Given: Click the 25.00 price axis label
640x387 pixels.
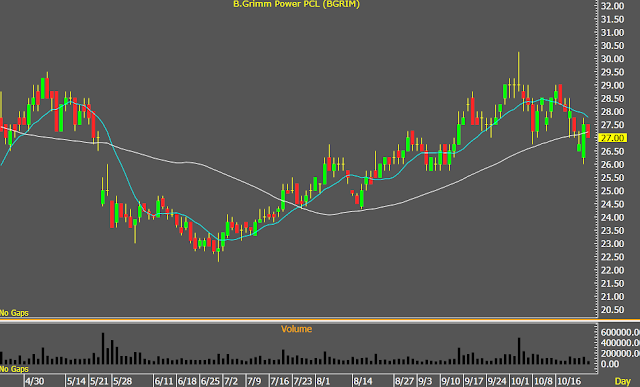Looking at the screenshot, I should tap(613, 191).
